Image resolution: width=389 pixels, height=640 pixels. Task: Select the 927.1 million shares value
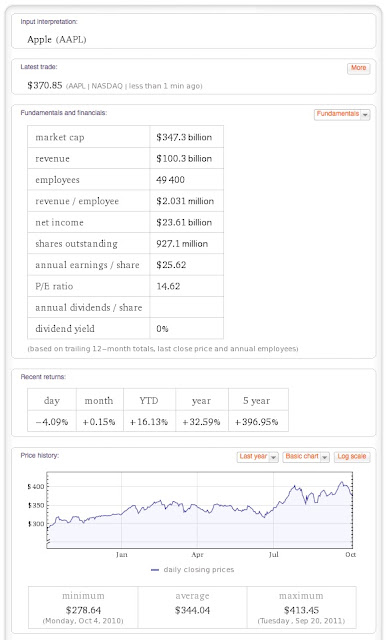(x=182, y=244)
